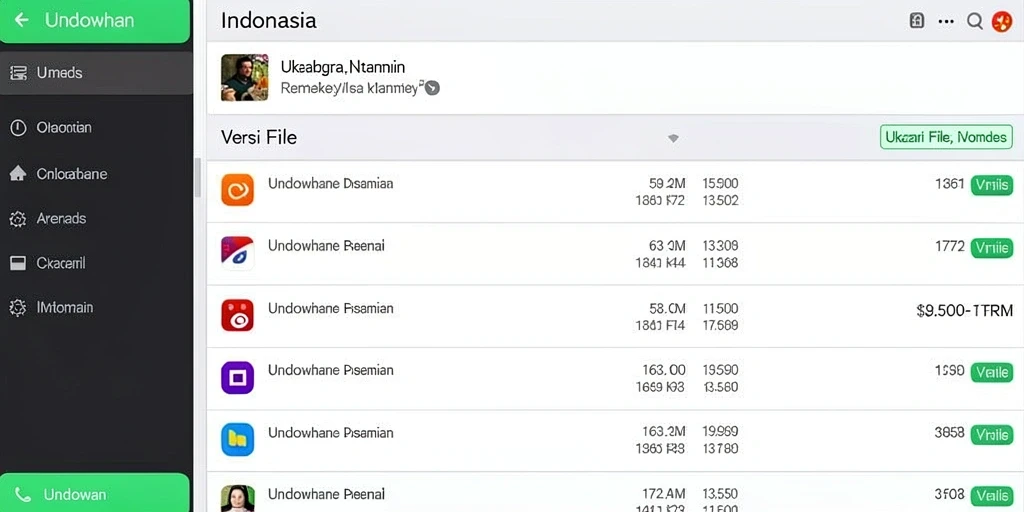Open the Ukaabgra Ntannin profile photo
Image resolution: width=1024 pixels, height=512 pixels.
click(245, 78)
